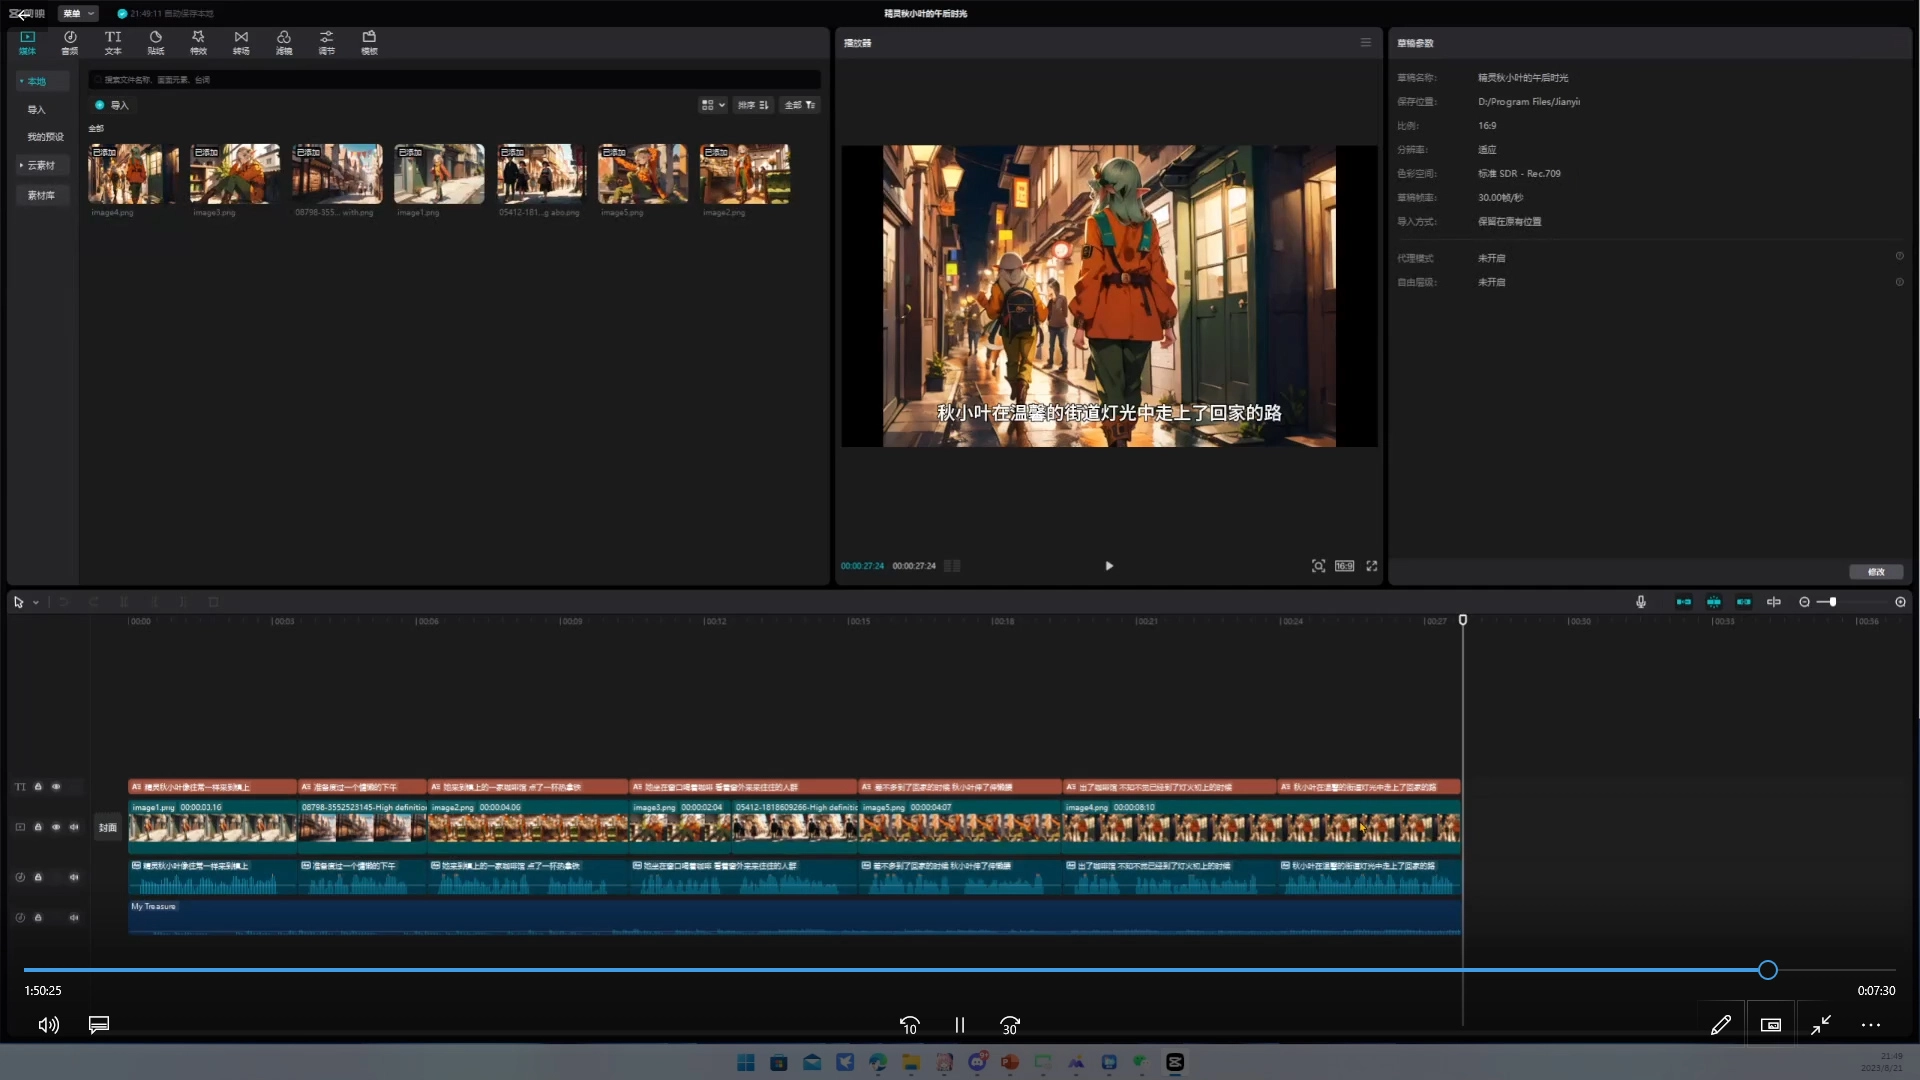
Task: Open the 滤镜 (Filters) panel
Action: 284,42
